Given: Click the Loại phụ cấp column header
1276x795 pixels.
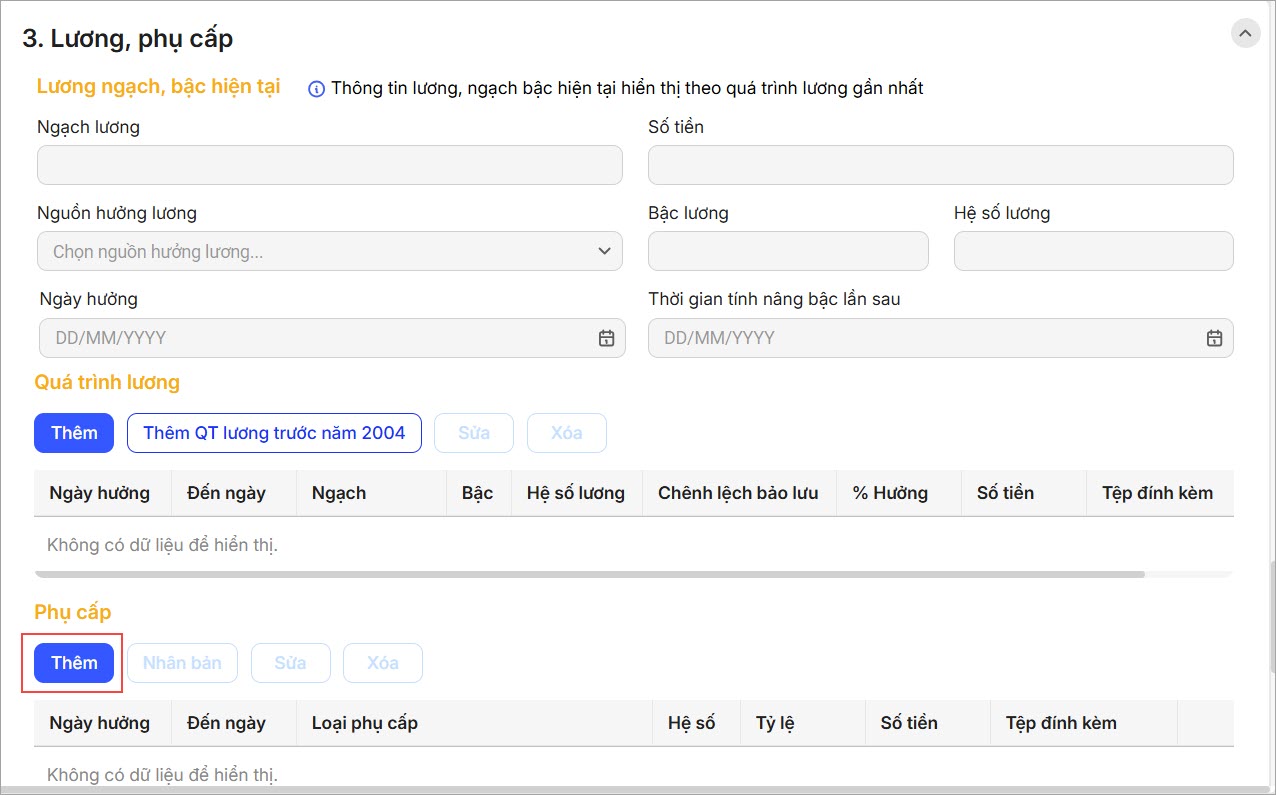Looking at the screenshot, I should click(x=365, y=723).
